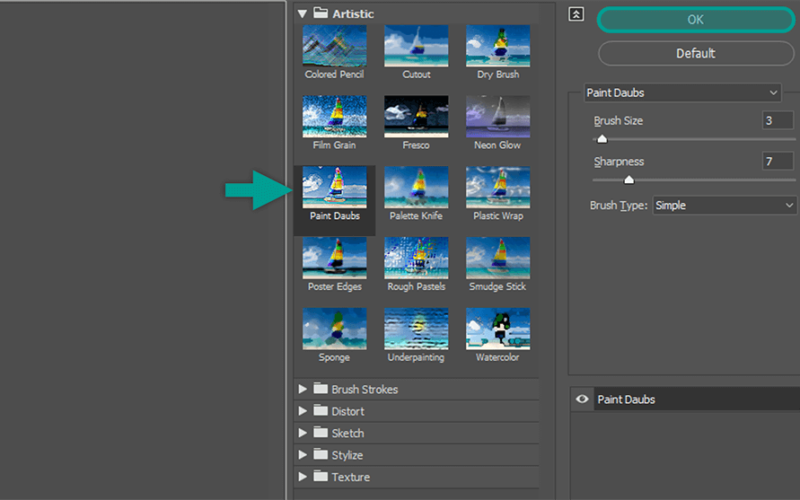Pick the Underpainting filter thumbnail
Image resolution: width=800 pixels, height=500 pixels.
(x=416, y=329)
